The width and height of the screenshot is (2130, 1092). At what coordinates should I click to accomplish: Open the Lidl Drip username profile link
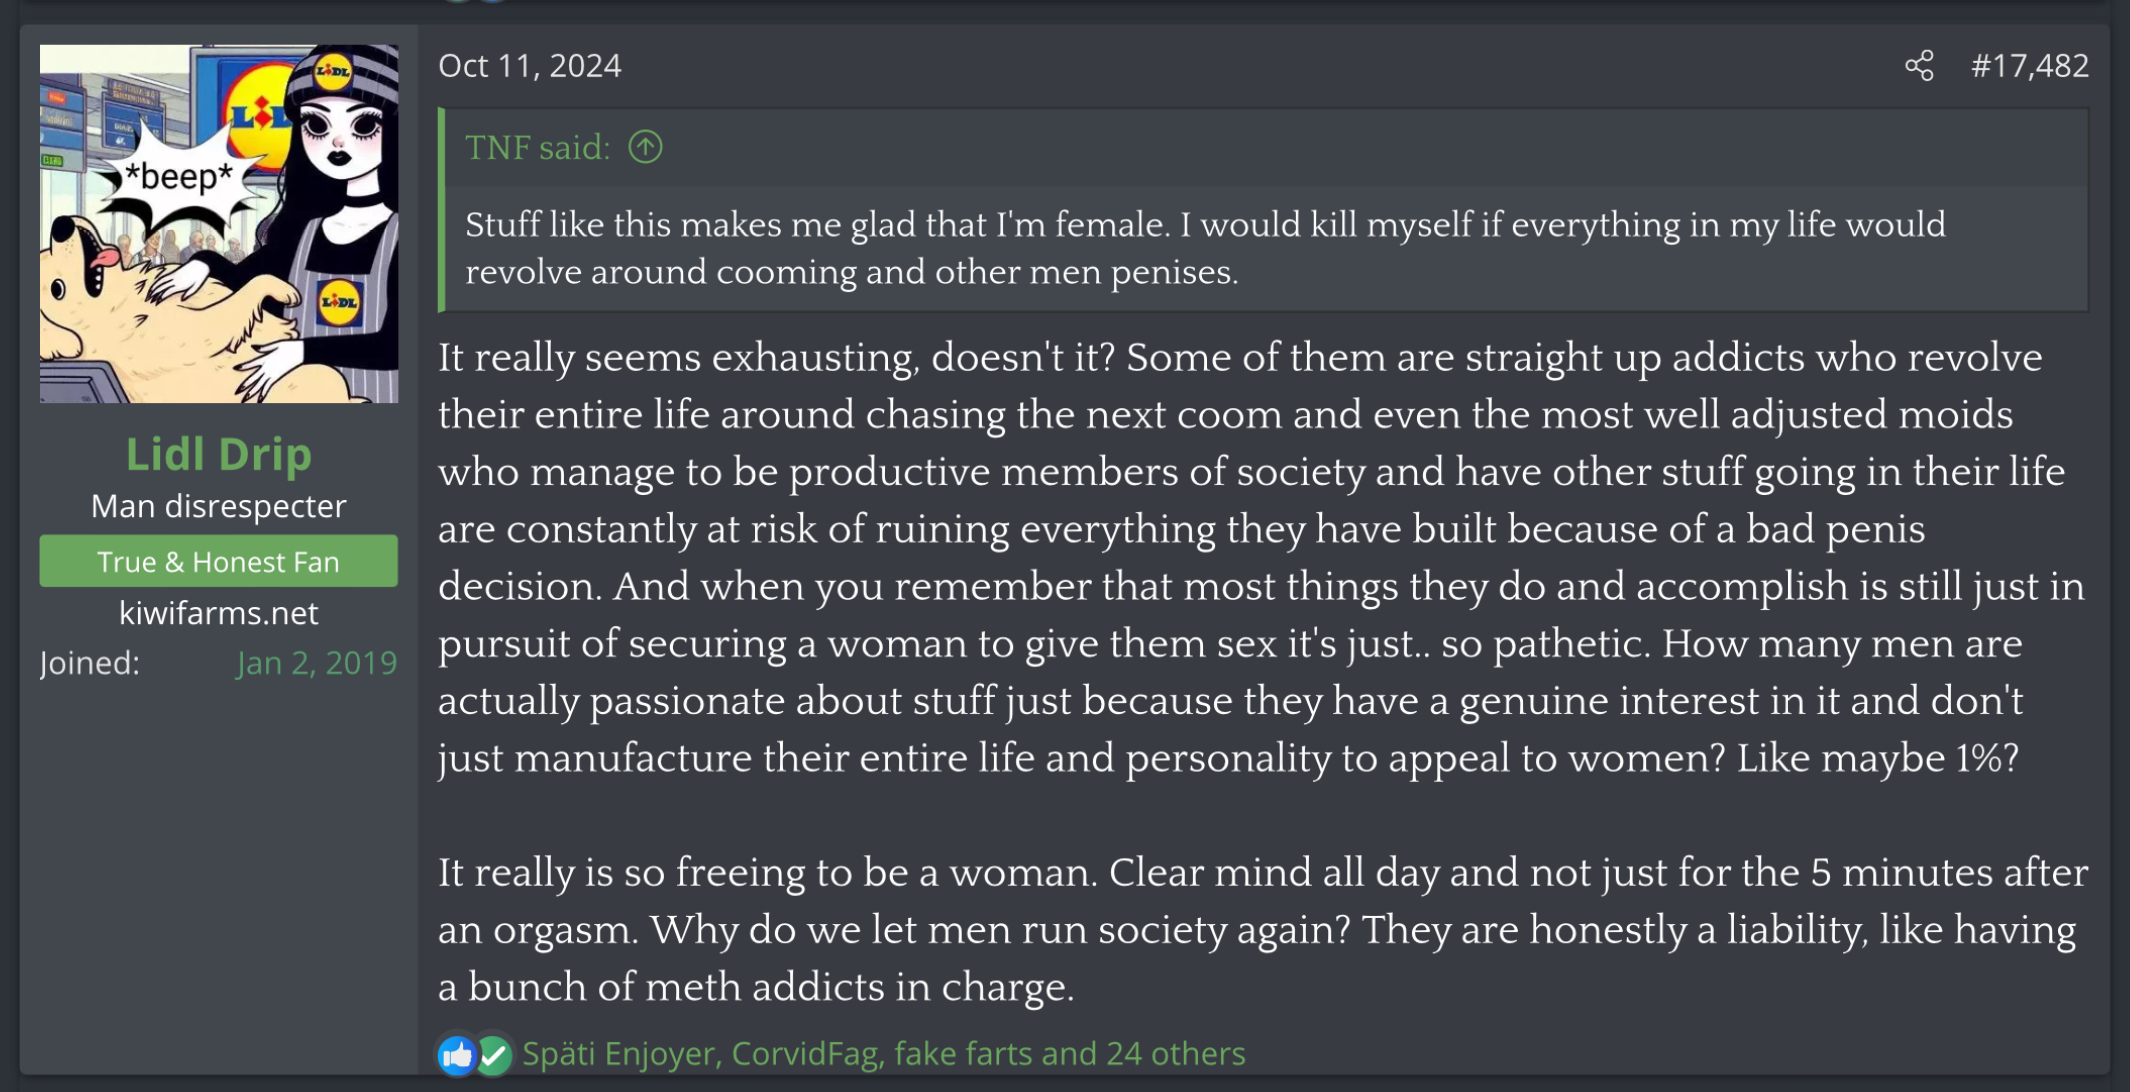pyautogui.click(x=219, y=454)
